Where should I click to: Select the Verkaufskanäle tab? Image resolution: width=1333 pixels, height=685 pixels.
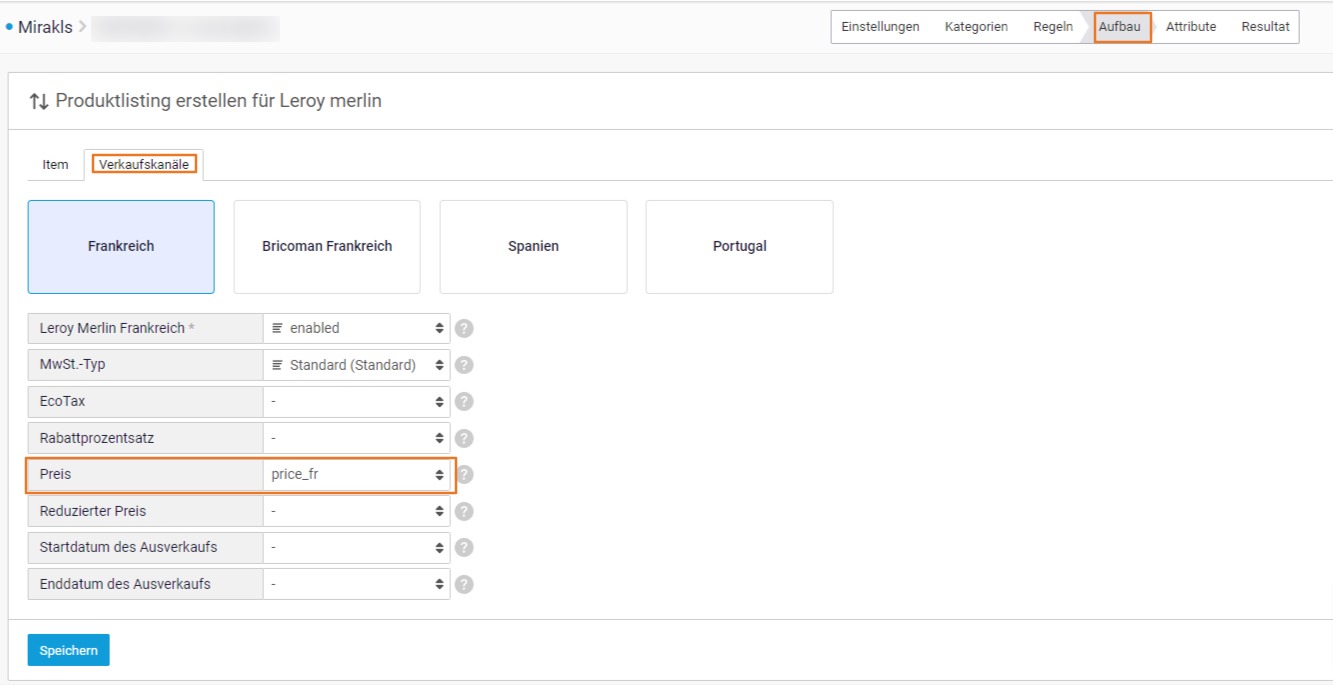(144, 164)
